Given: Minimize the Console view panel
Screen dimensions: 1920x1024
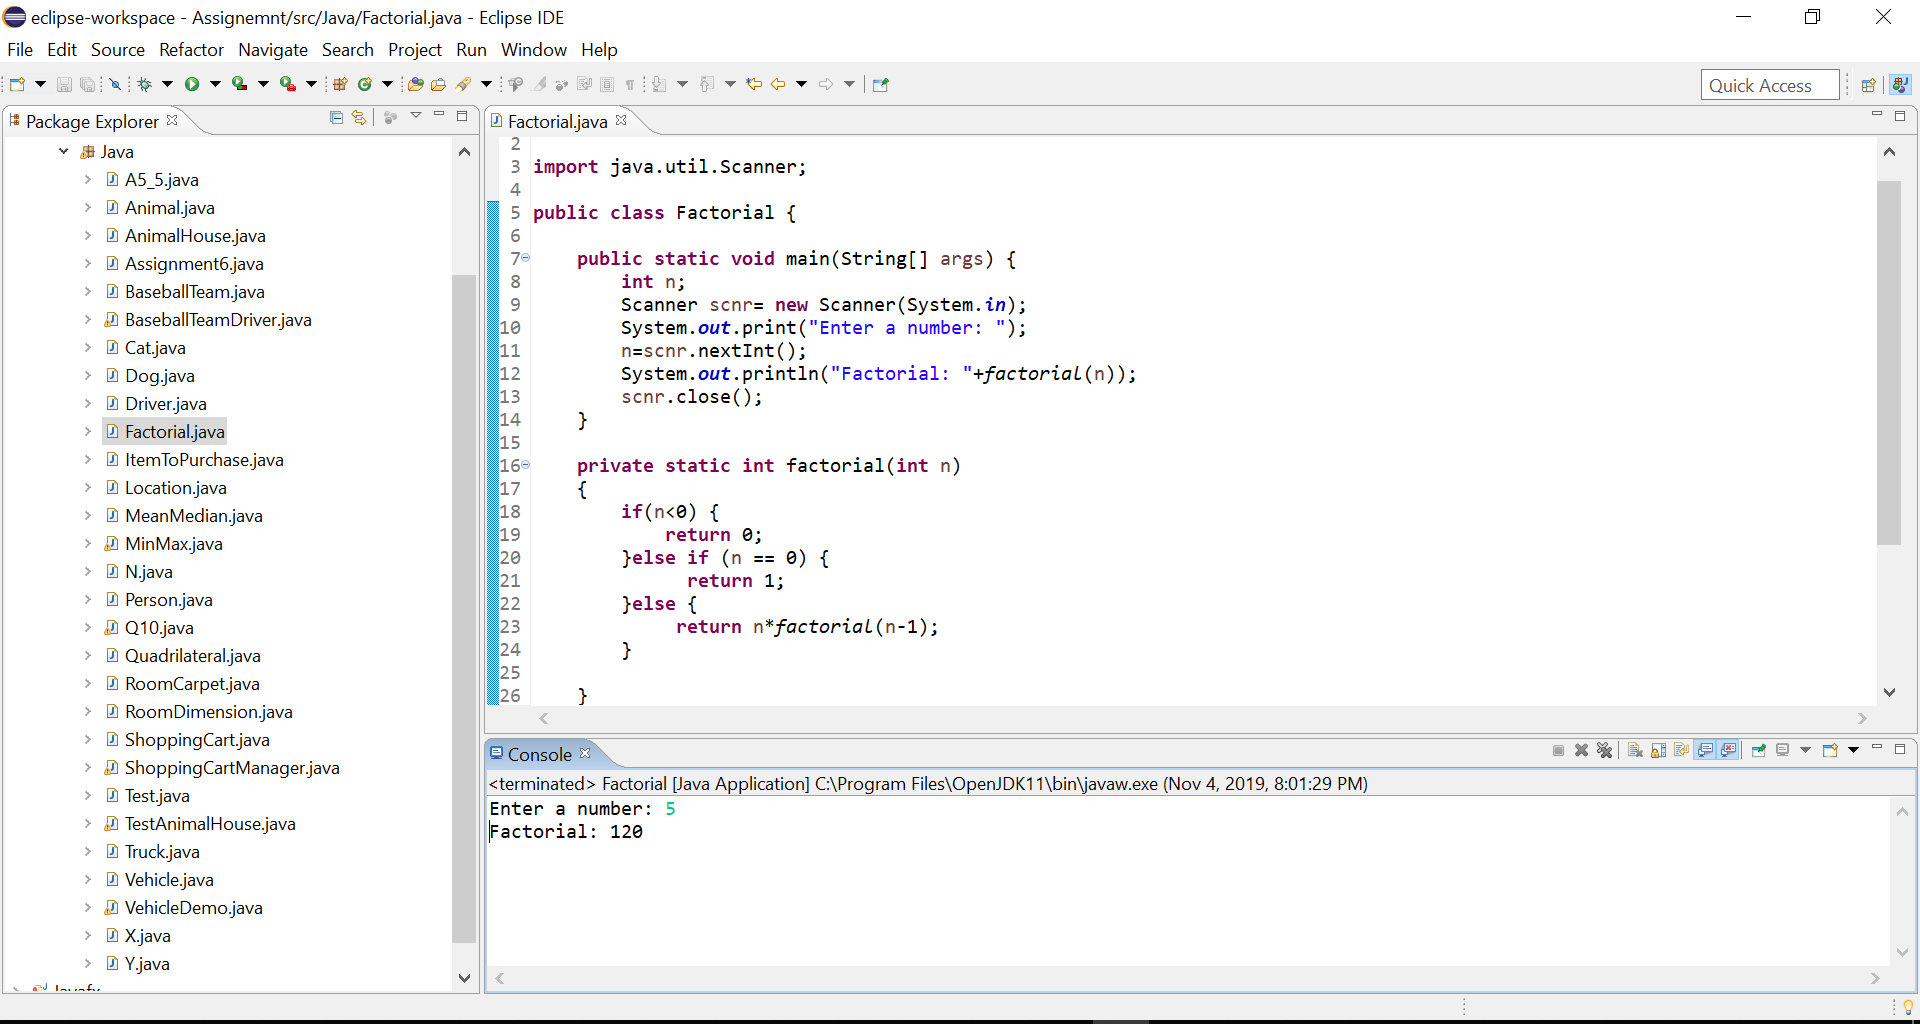Looking at the screenshot, I should coord(1876,748).
